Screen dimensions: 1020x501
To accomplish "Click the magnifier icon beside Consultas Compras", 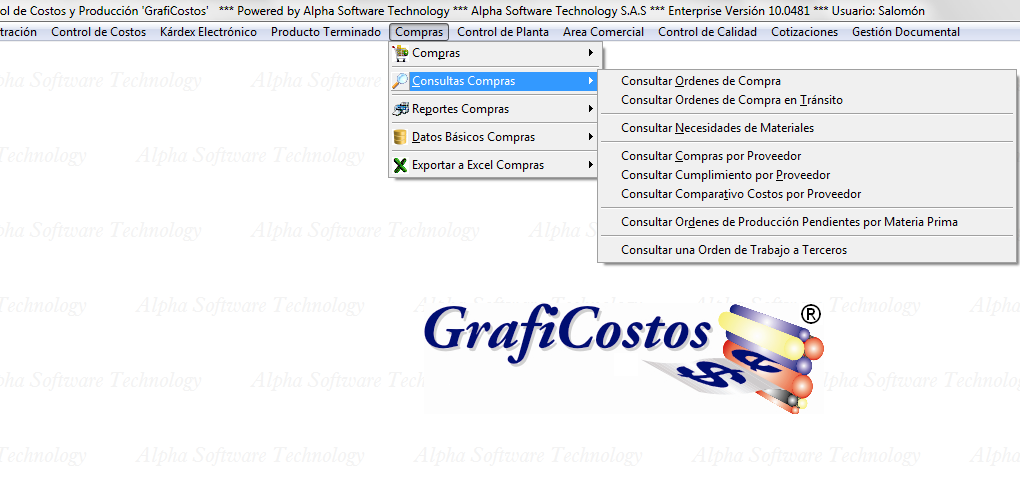I will [x=401, y=81].
